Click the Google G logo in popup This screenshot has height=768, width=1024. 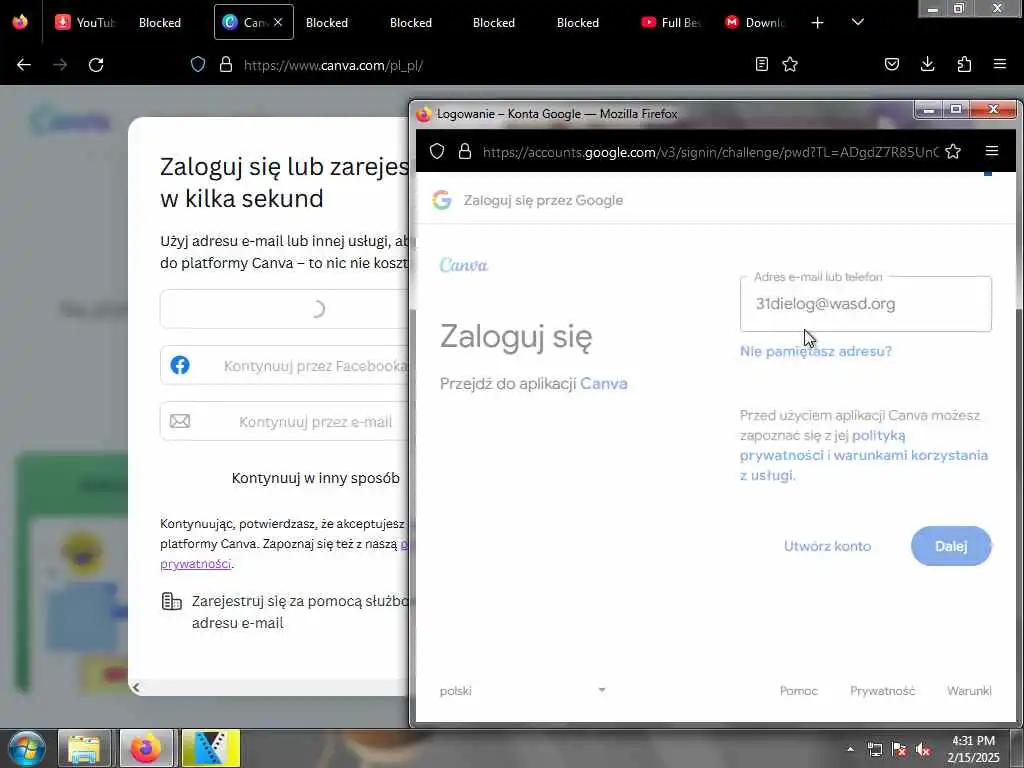click(442, 200)
